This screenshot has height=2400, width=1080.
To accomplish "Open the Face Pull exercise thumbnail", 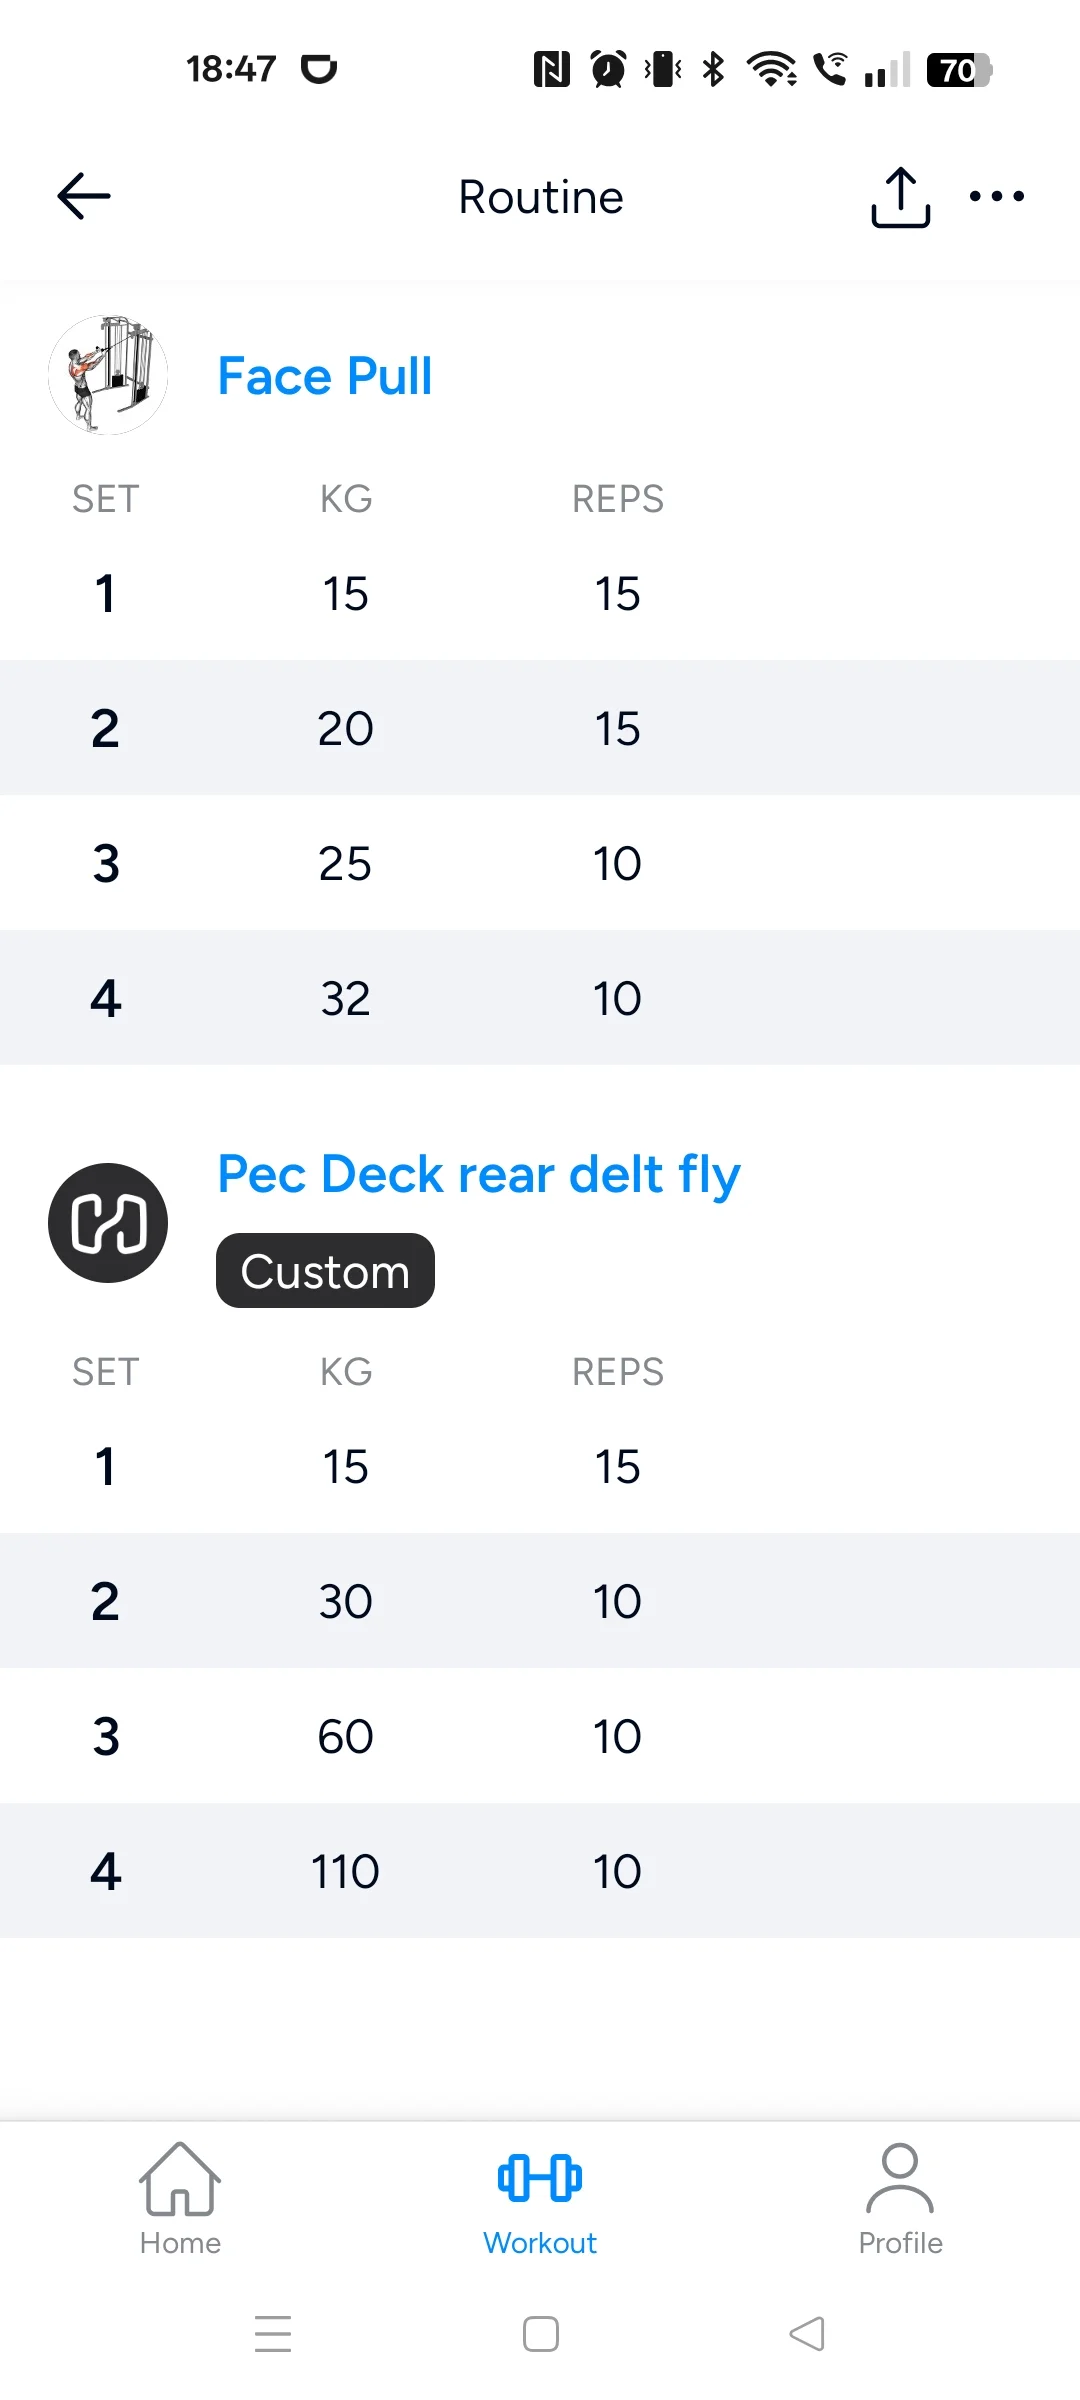I will tap(108, 375).
